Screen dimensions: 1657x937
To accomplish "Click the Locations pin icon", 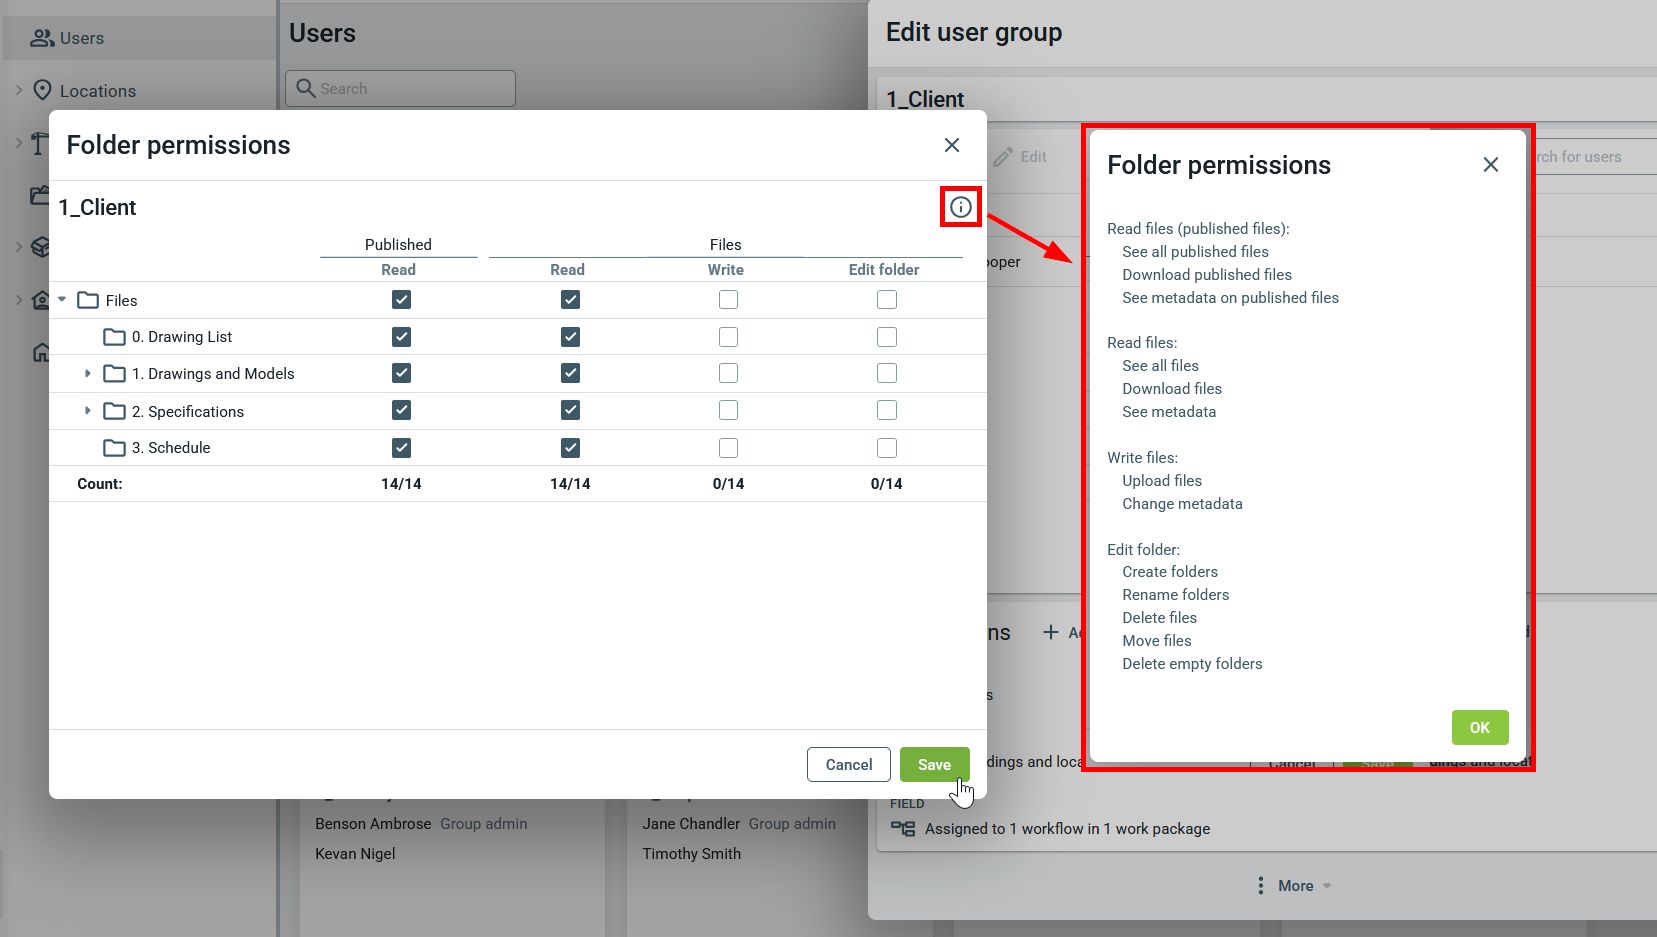I will pos(42,91).
